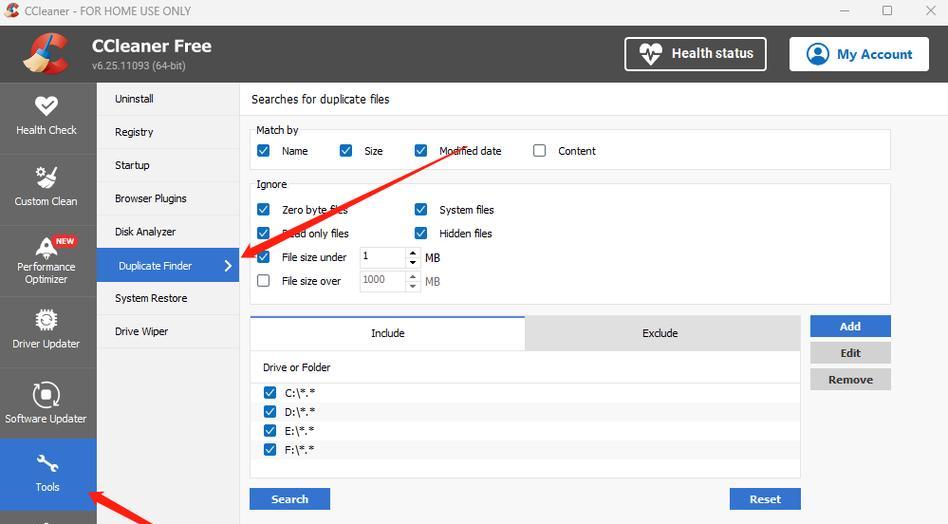Open the Registry tool
Screen dimensions: 948x524
(167, 132)
